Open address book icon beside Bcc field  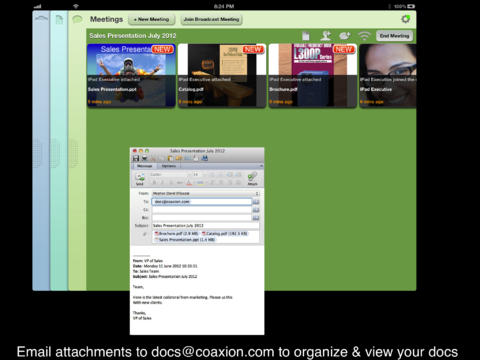pyautogui.click(x=256, y=218)
